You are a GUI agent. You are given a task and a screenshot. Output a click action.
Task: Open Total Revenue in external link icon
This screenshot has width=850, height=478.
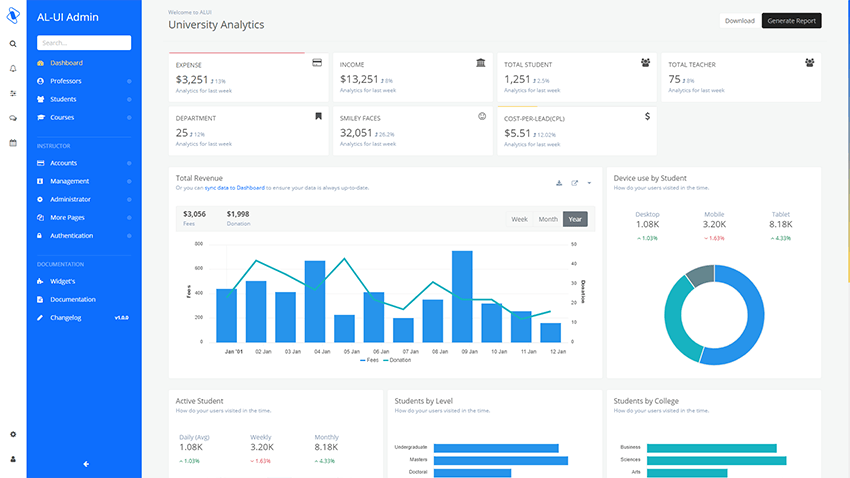(x=575, y=183)
